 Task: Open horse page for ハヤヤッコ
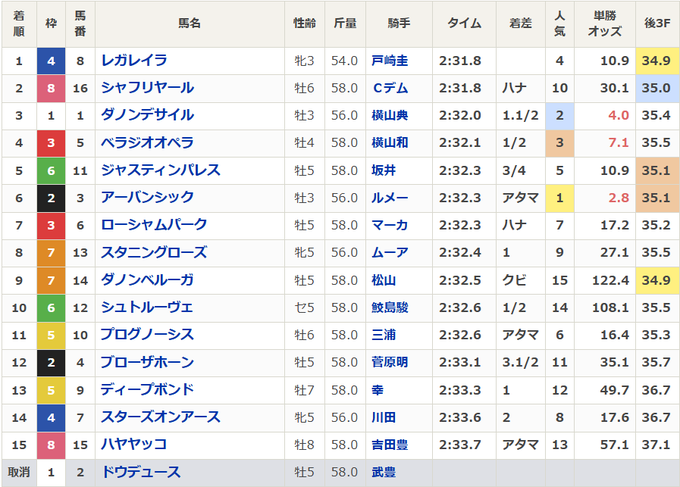tap(134, 445)
